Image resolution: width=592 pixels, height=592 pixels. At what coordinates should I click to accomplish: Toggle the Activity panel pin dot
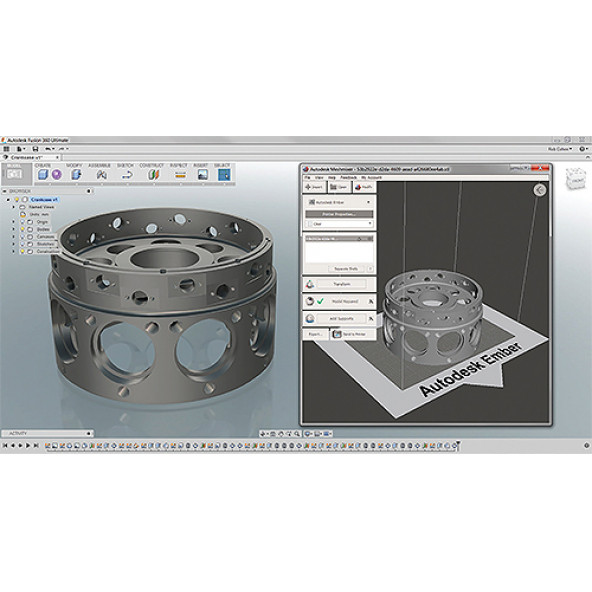pyautogui.click(x=89, y=433)
